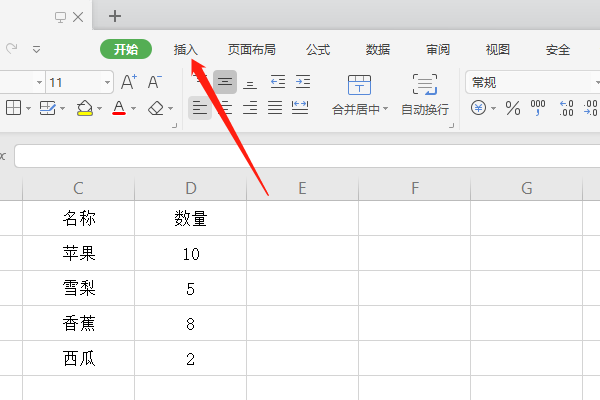Viewport: 600px width, 400px height.
Task: Toggle 自动换行 wrap text
Action: coord(425,96)
